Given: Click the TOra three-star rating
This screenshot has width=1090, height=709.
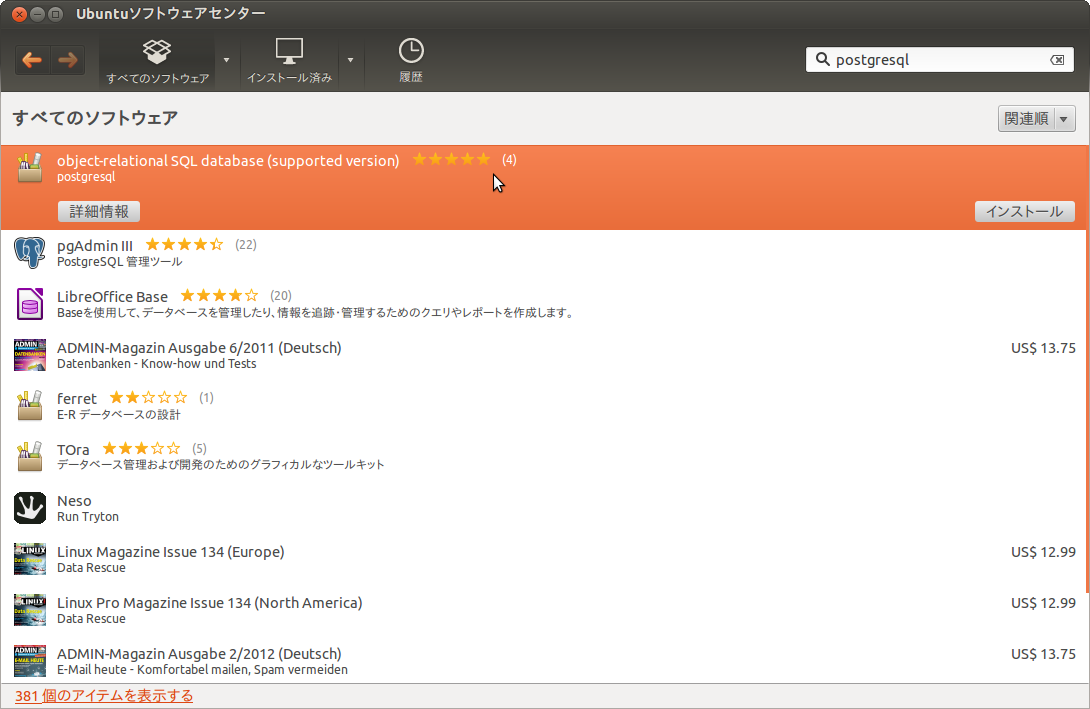Looking at the screenshot, I should click(141, 448).
